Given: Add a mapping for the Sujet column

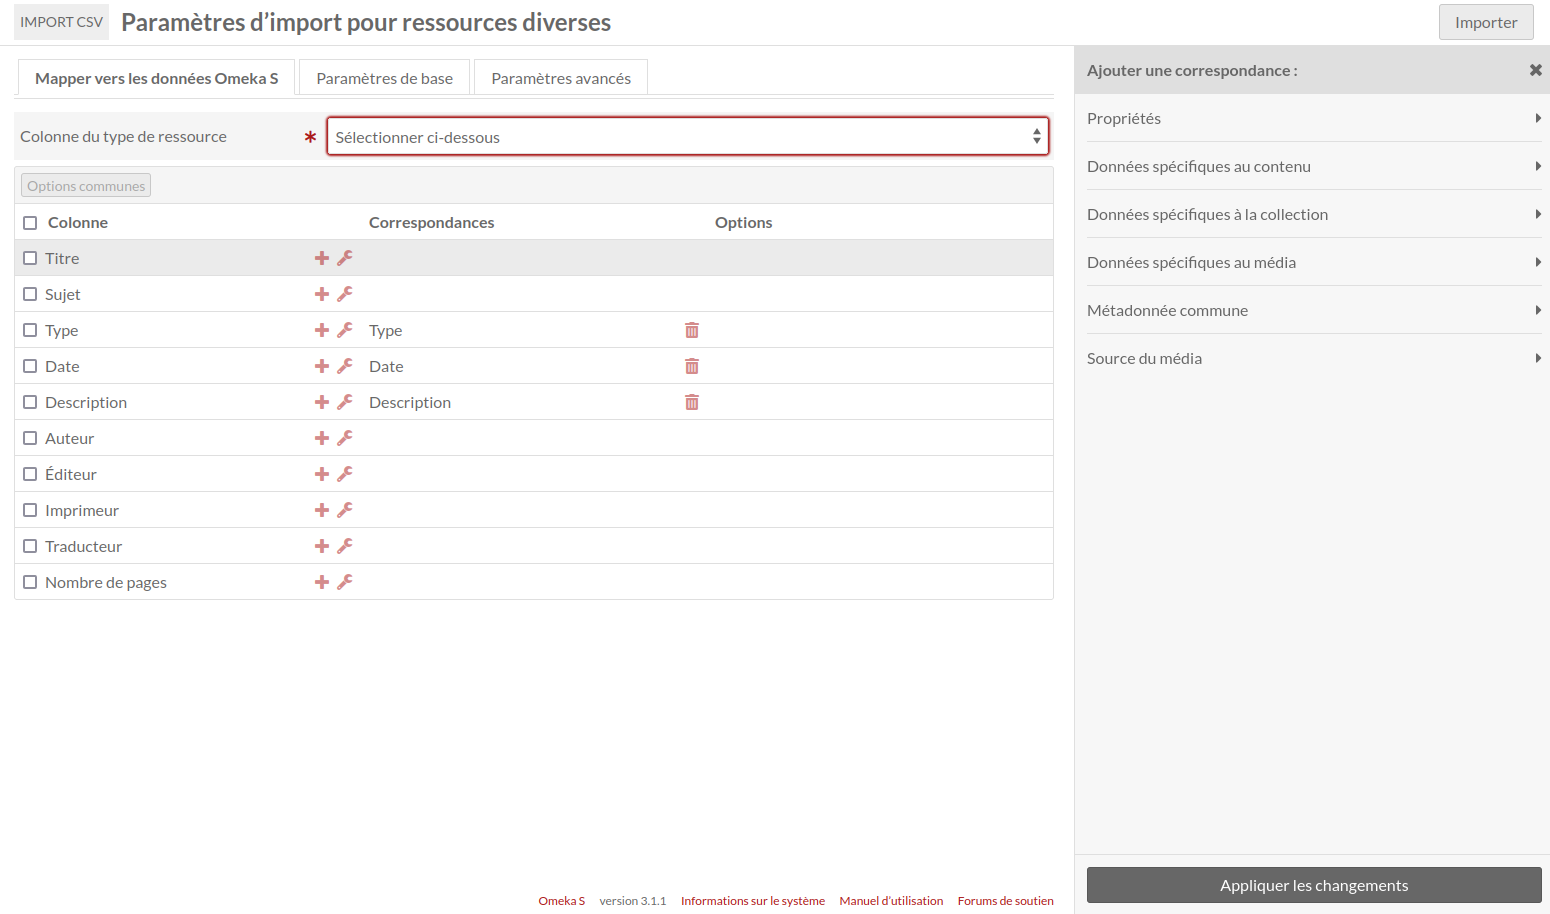Looking at the screenshot, I should (x=322, y=294).
